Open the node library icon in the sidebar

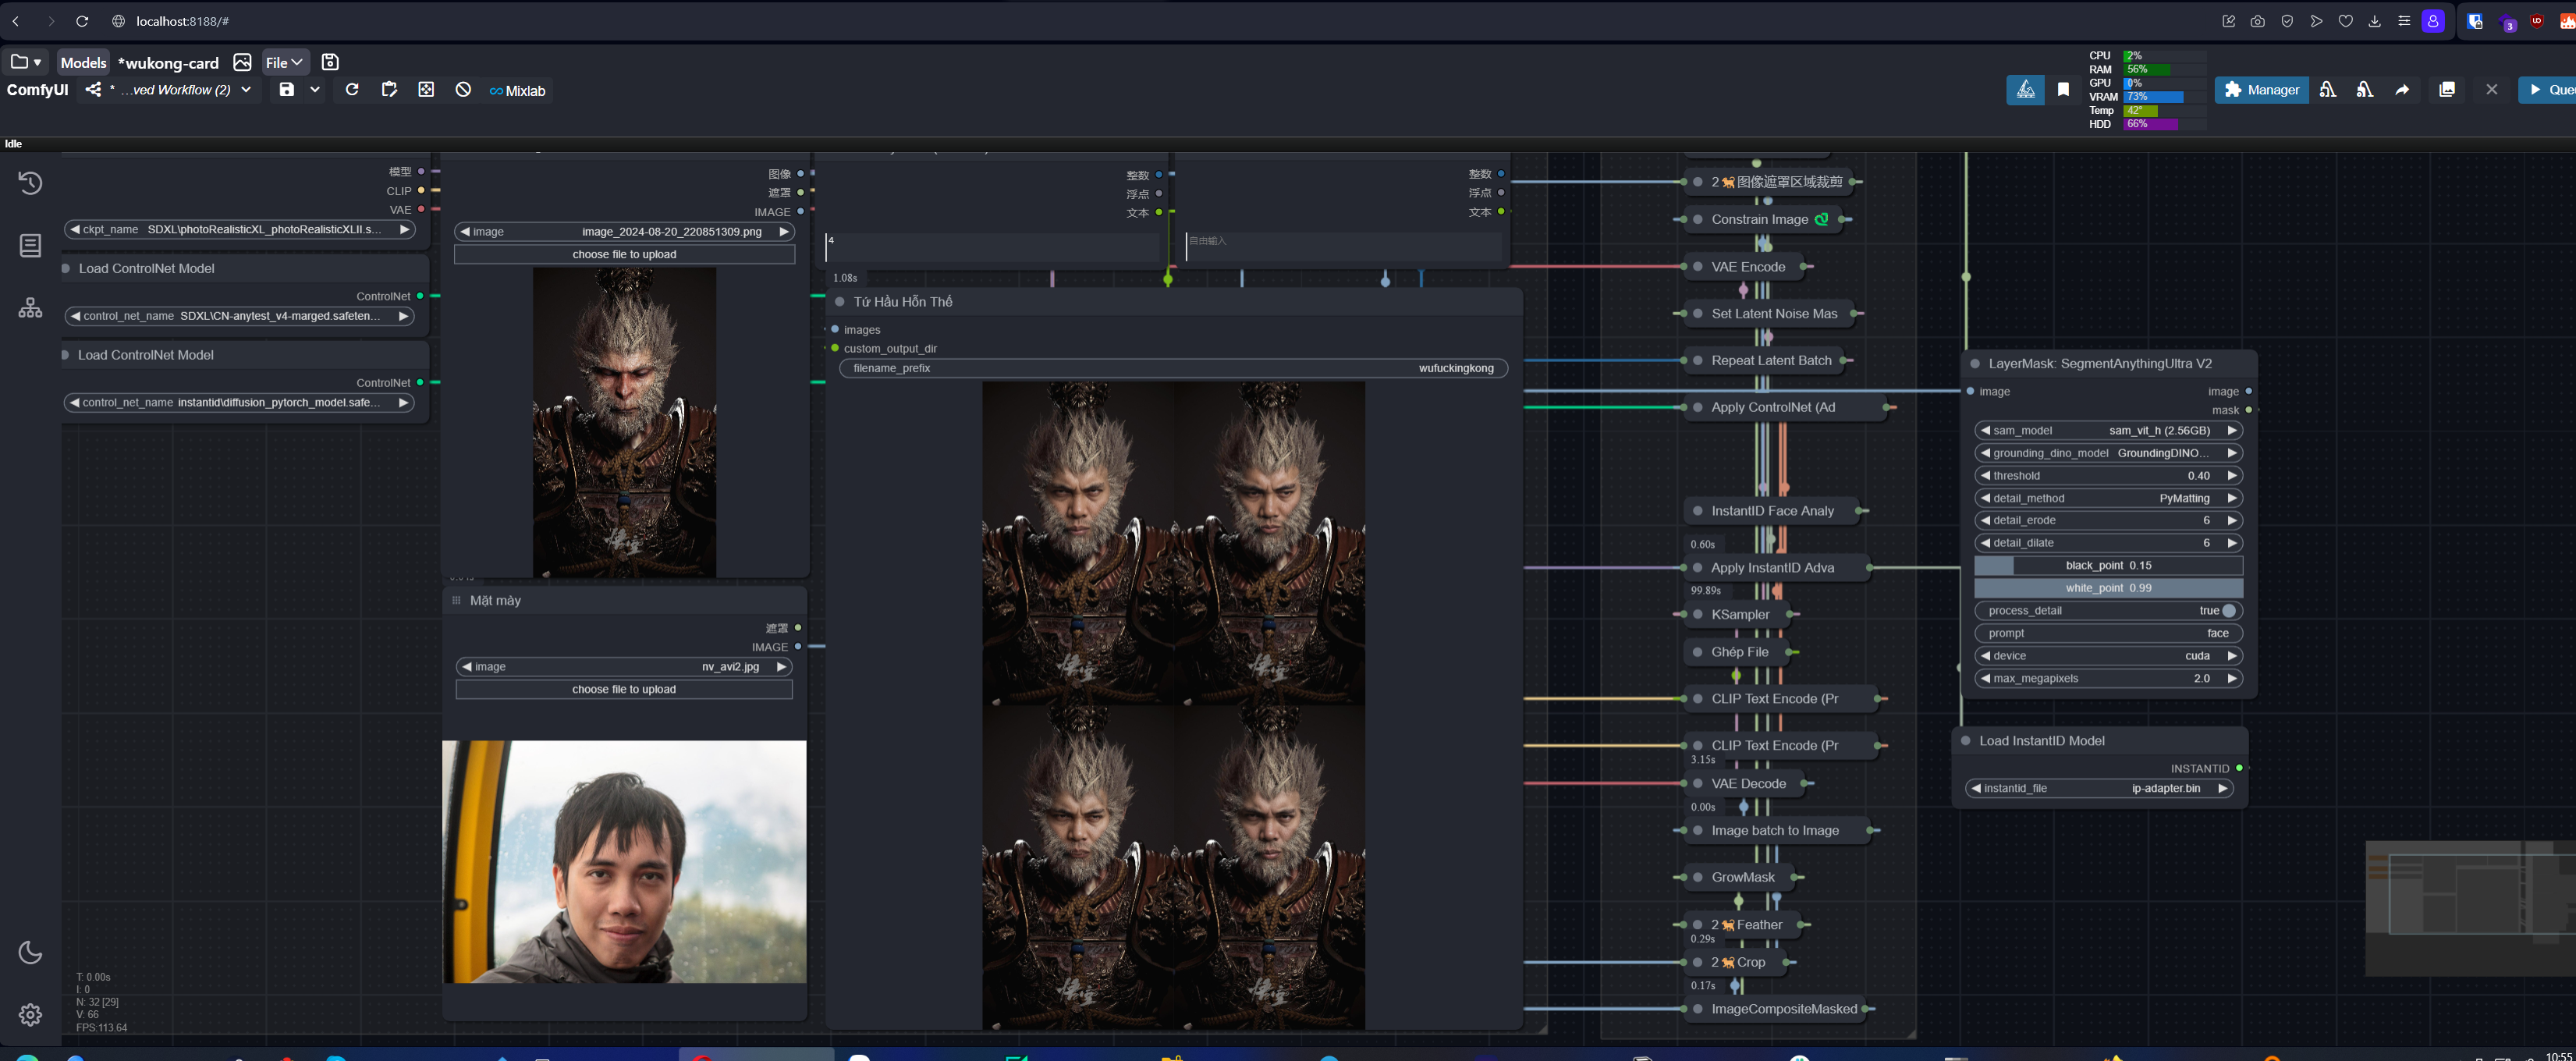(30, 245)
